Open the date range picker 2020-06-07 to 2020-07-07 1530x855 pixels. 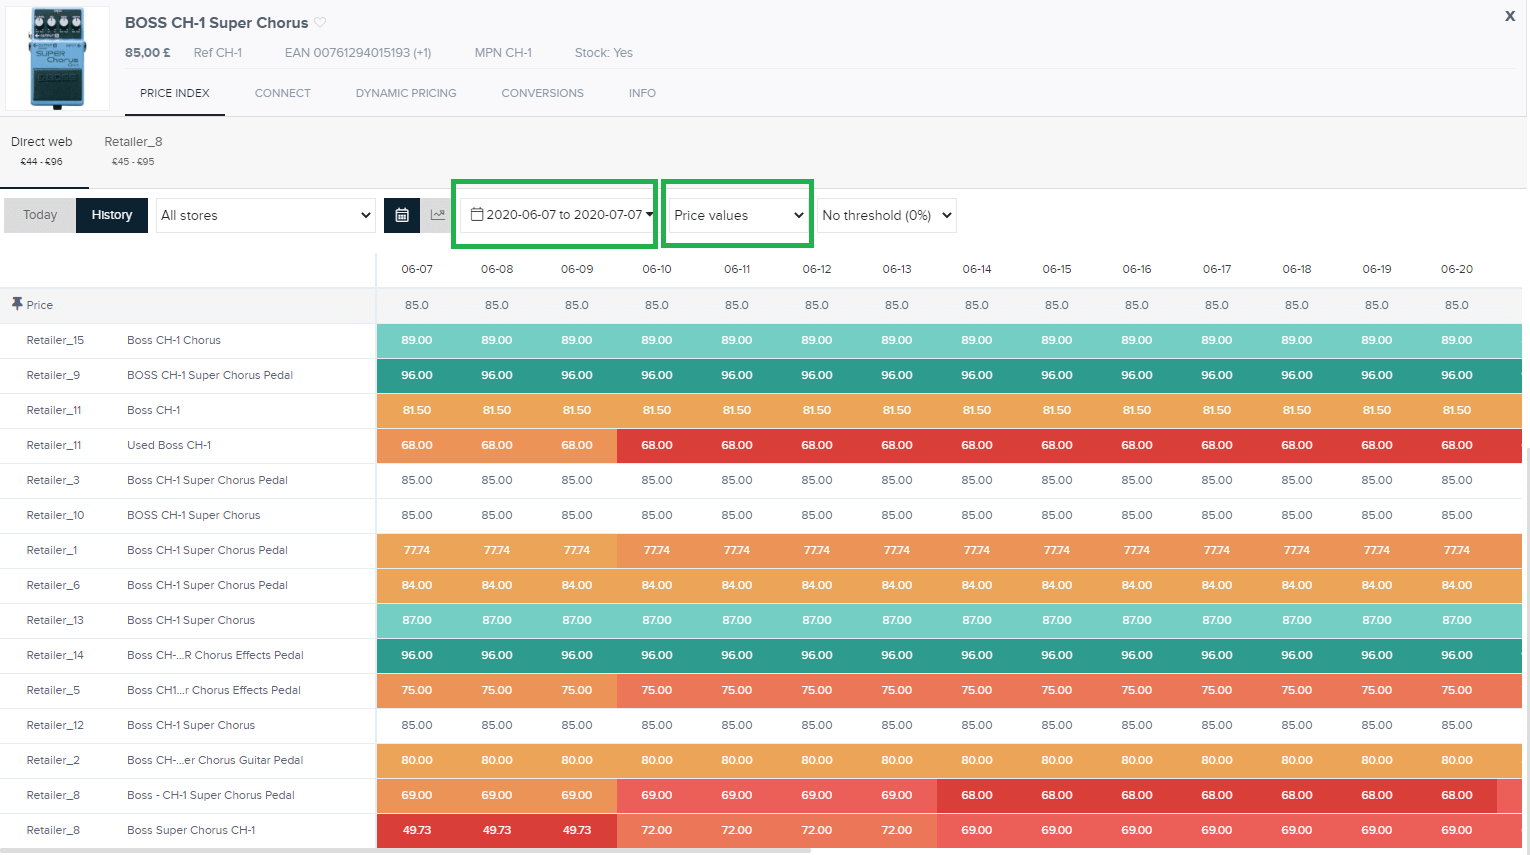(x=557, y=215)
